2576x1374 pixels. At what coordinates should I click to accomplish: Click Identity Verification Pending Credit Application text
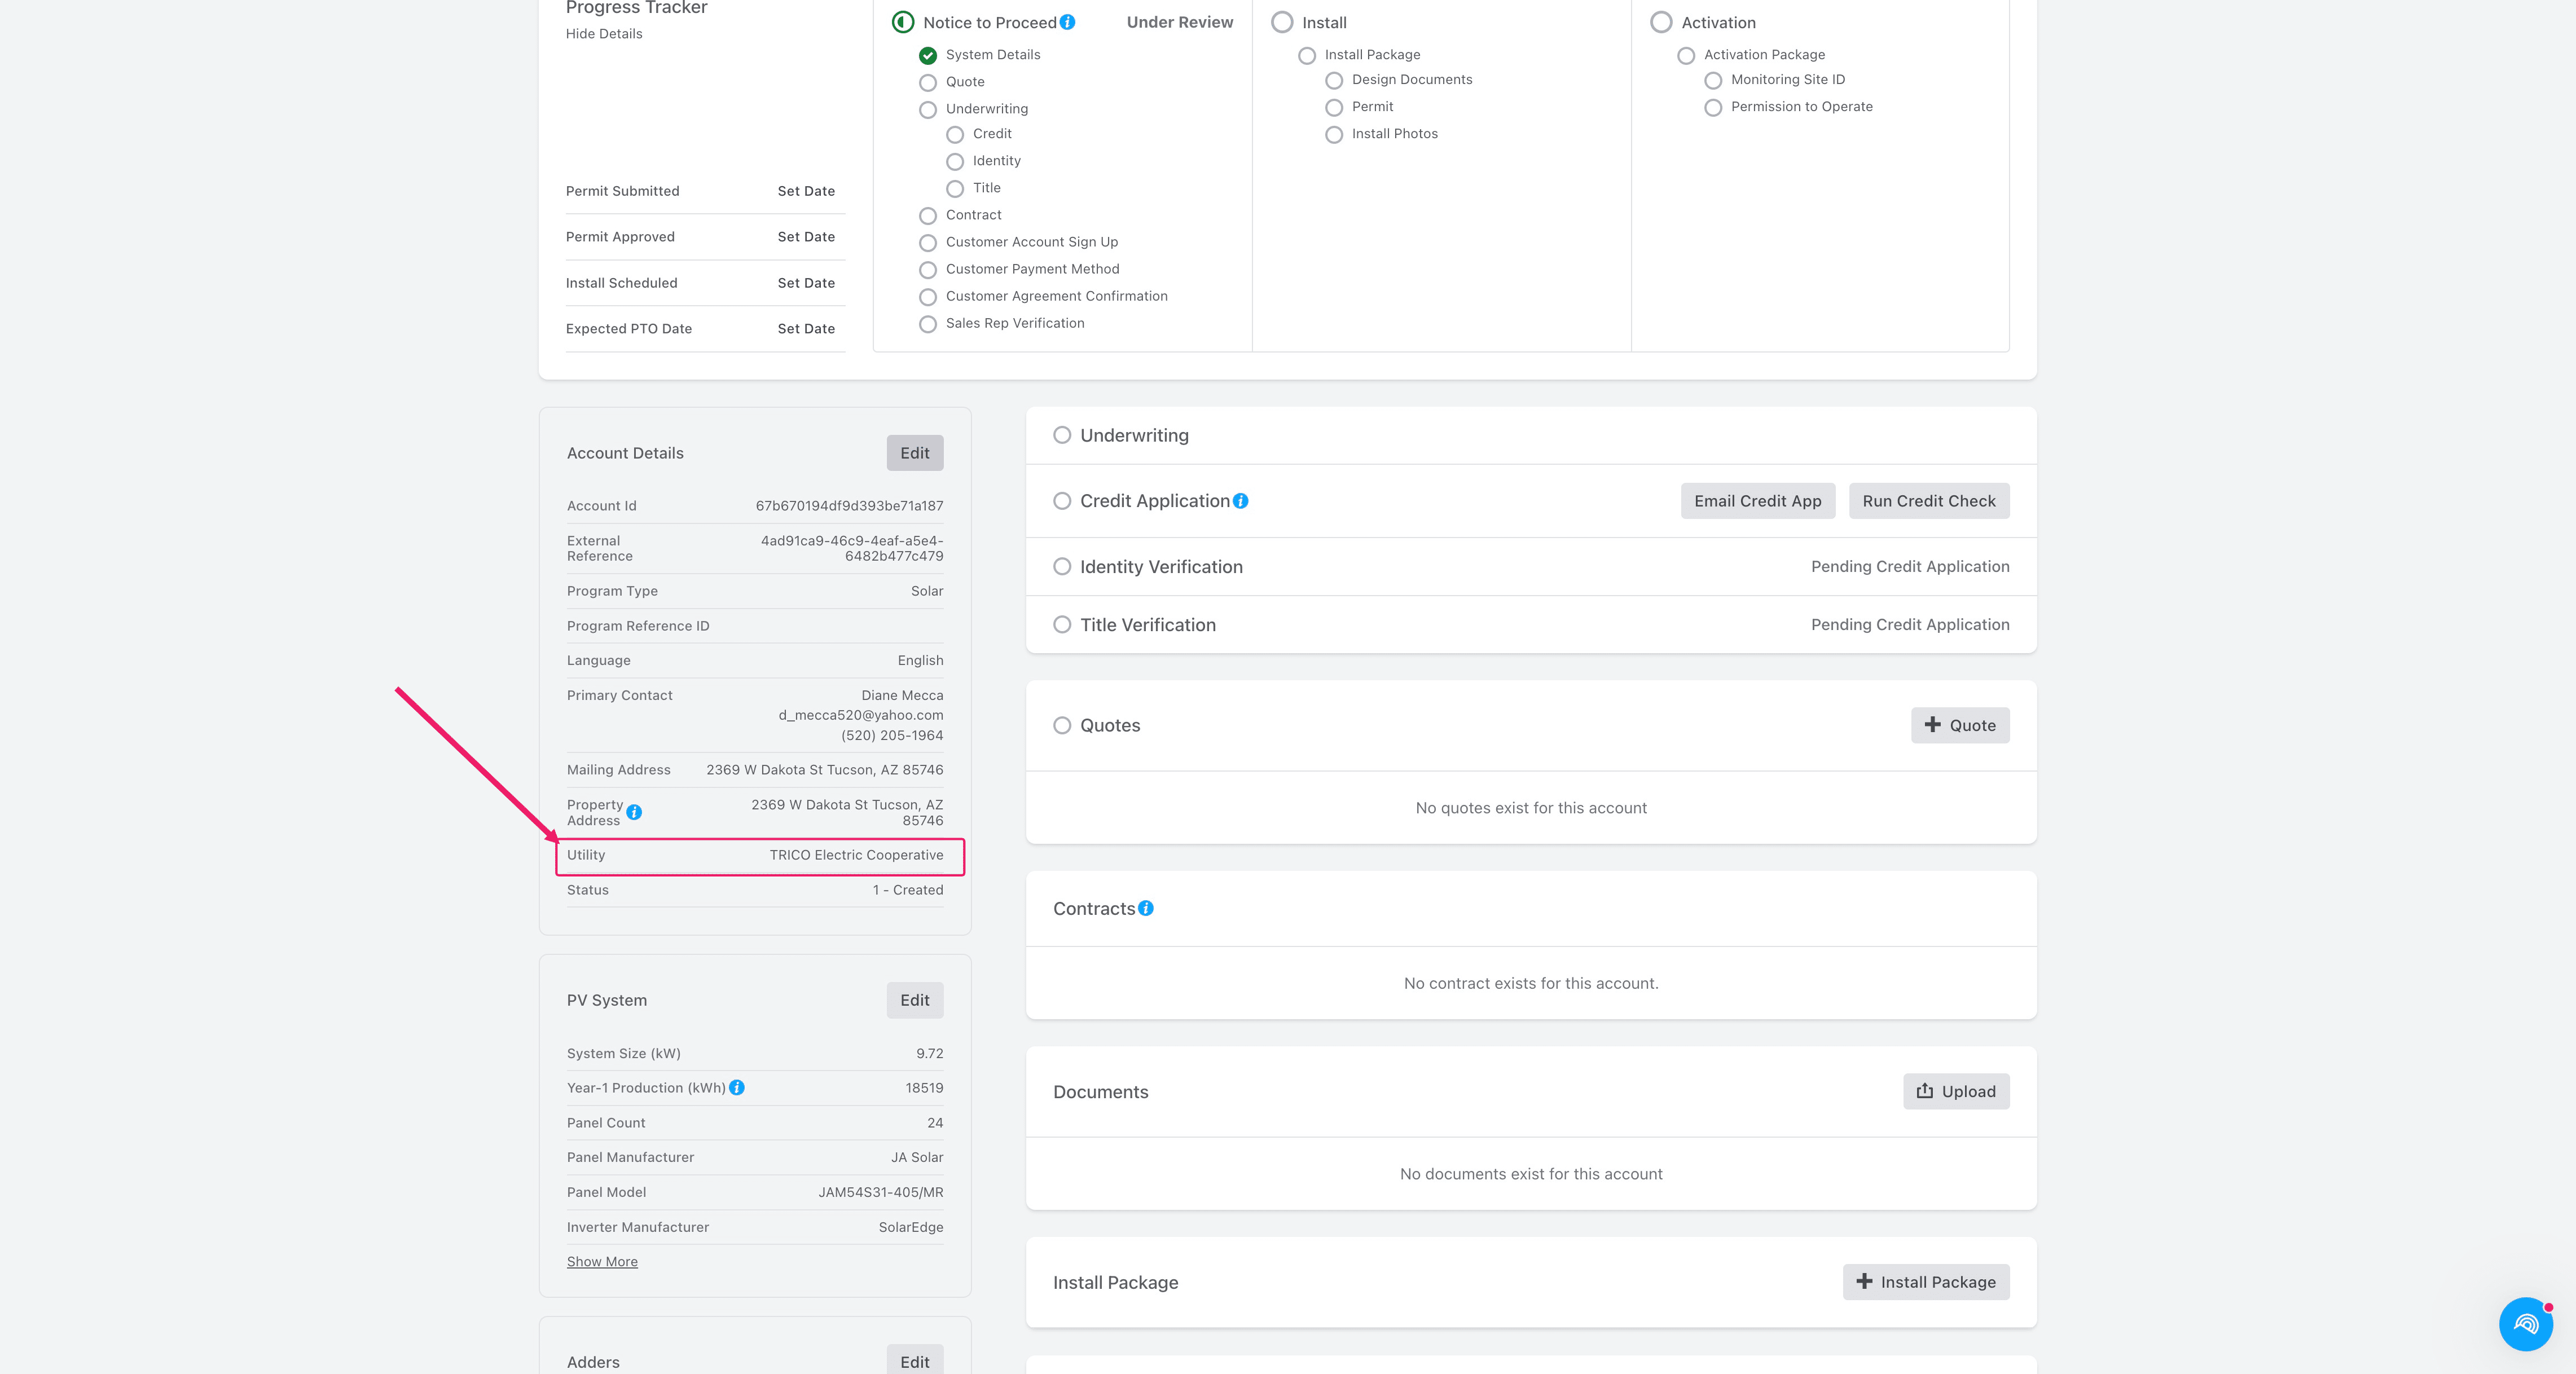[1909, 566]
